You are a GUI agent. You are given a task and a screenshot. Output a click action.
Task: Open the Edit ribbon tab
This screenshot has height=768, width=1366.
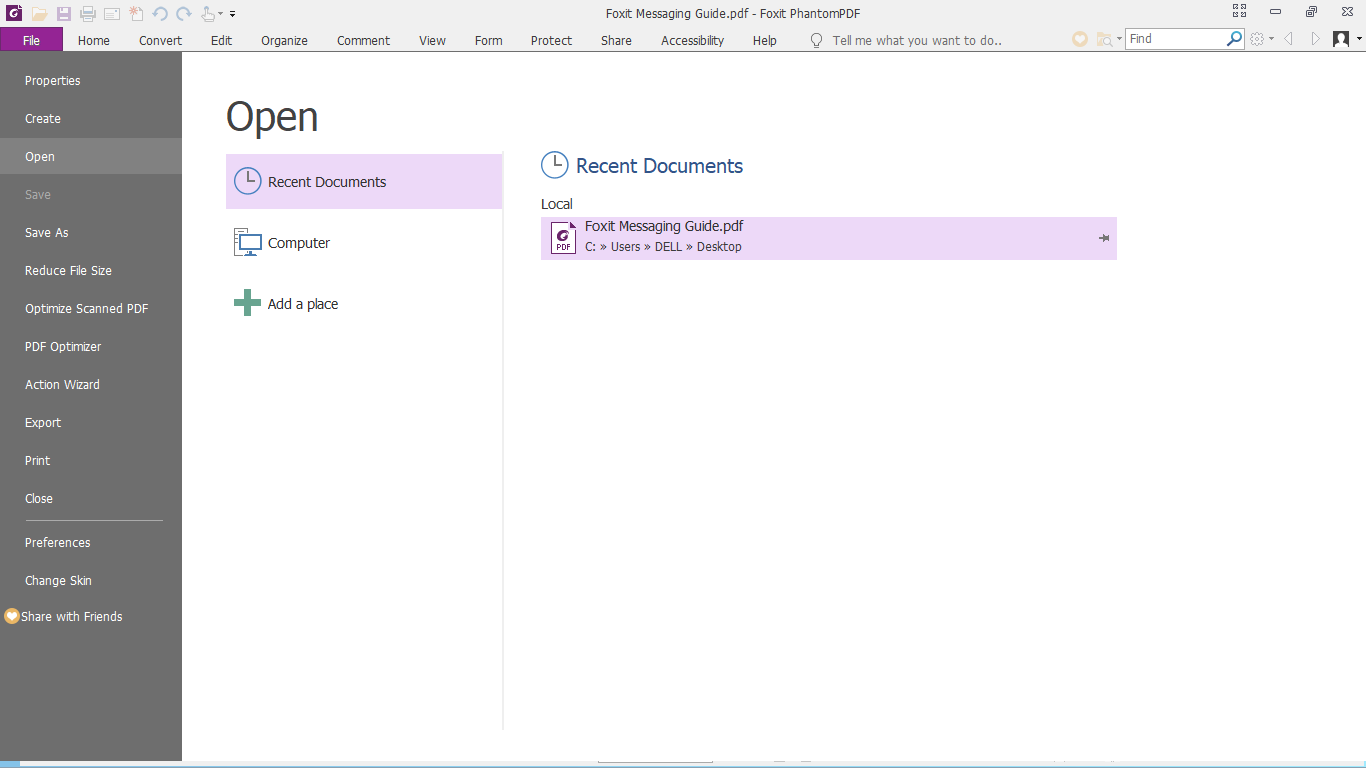click(221, 40)
